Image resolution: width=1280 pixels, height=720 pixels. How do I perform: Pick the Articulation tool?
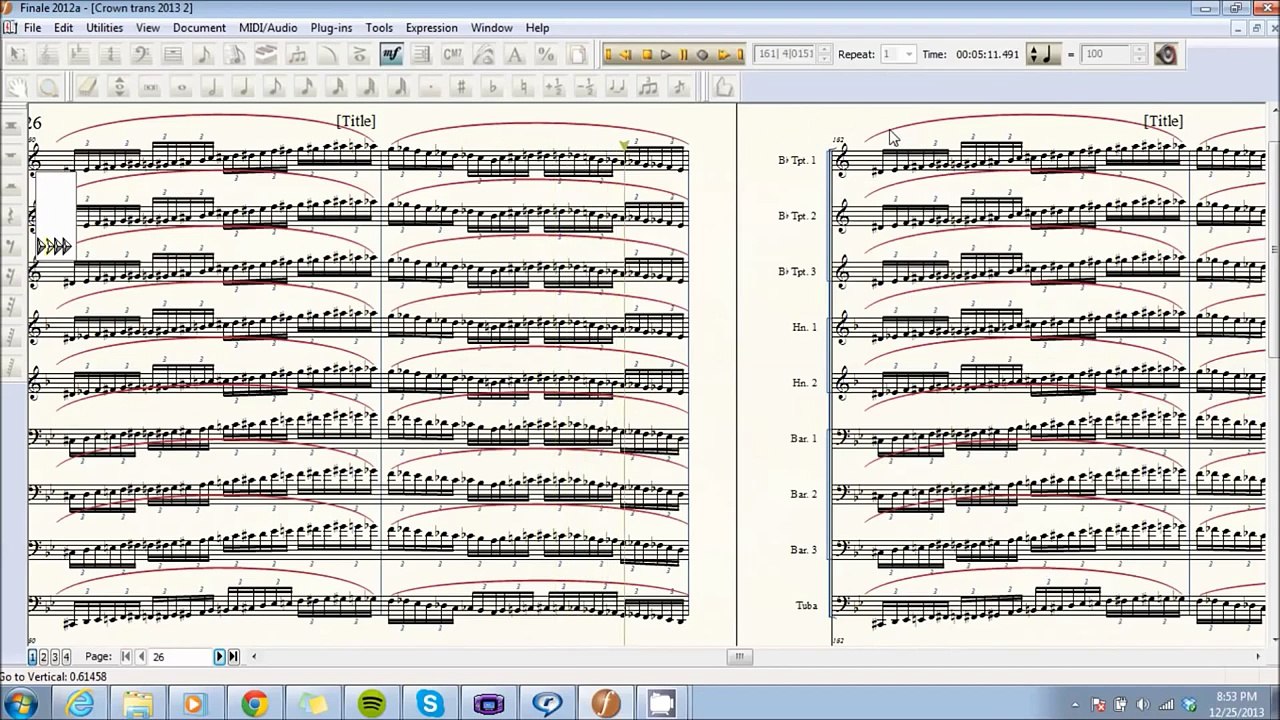click(359, 54)
